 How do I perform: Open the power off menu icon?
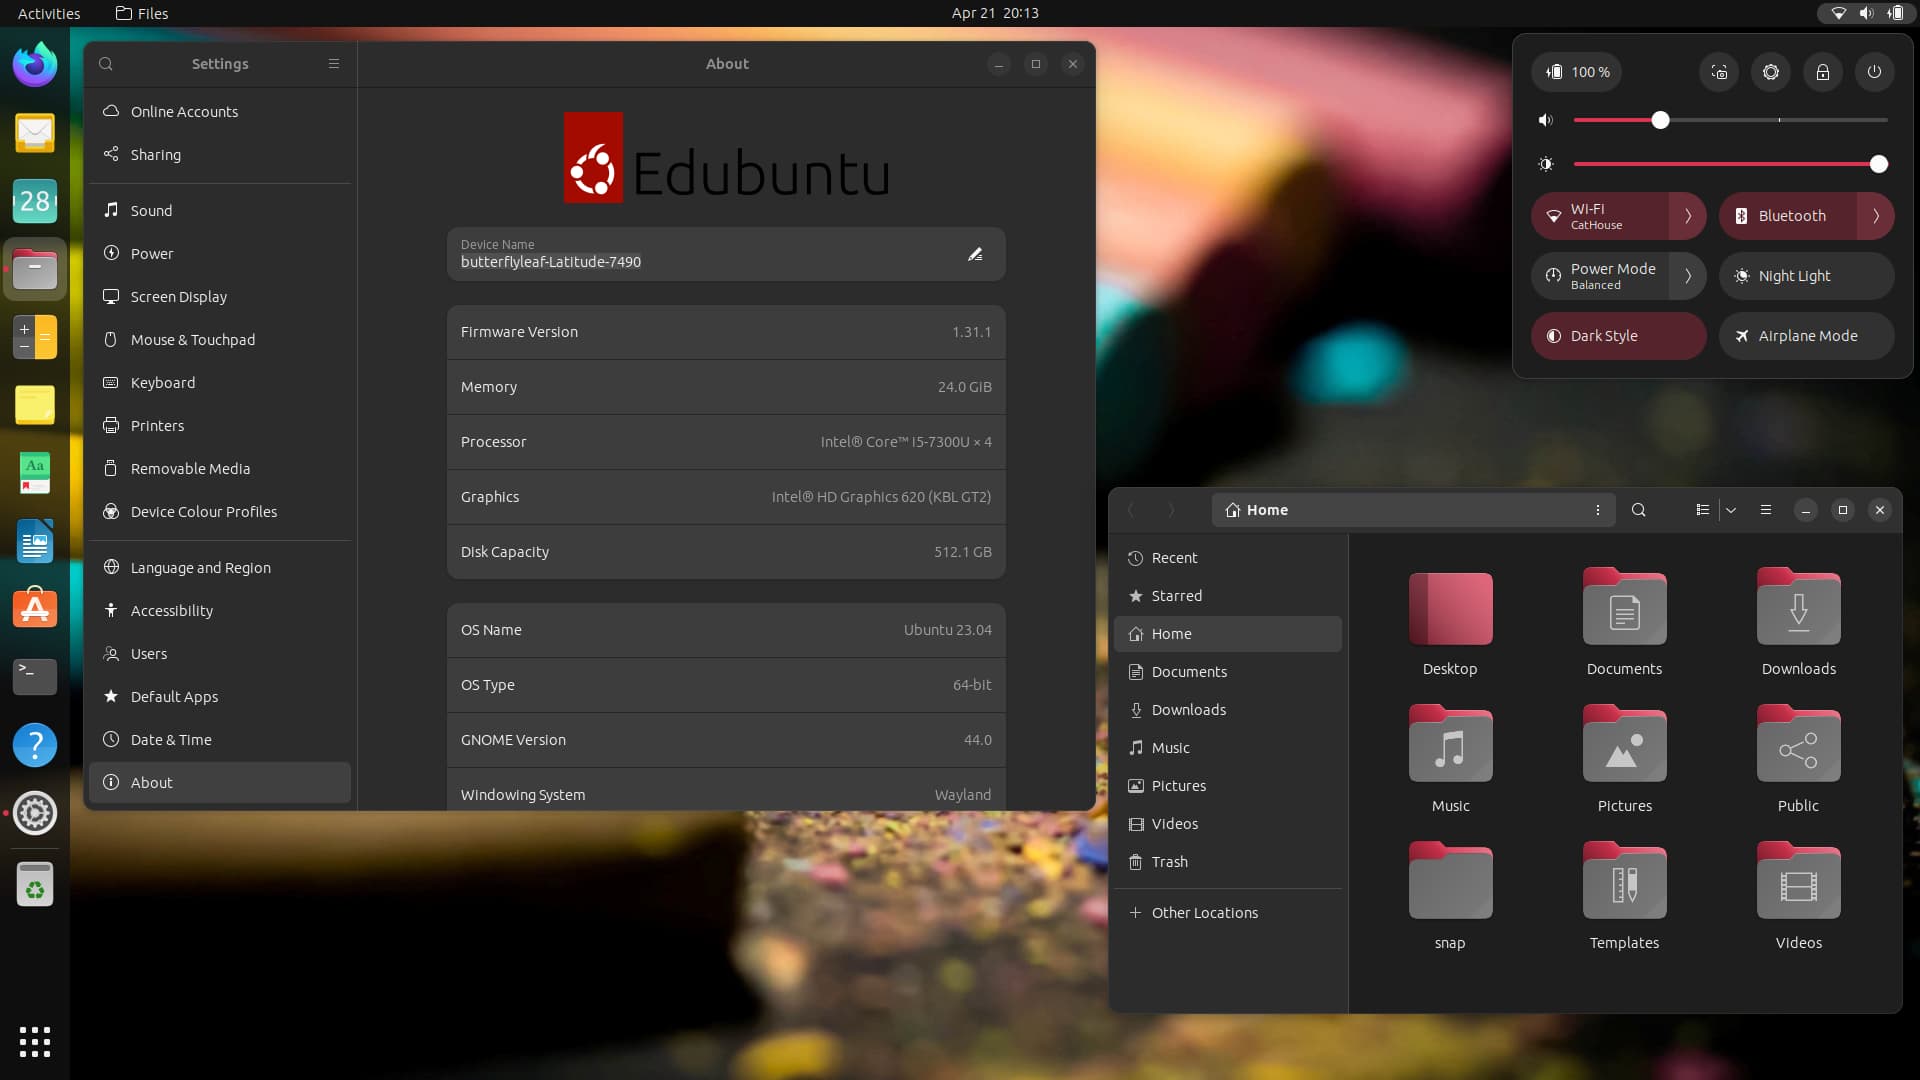1874,72
